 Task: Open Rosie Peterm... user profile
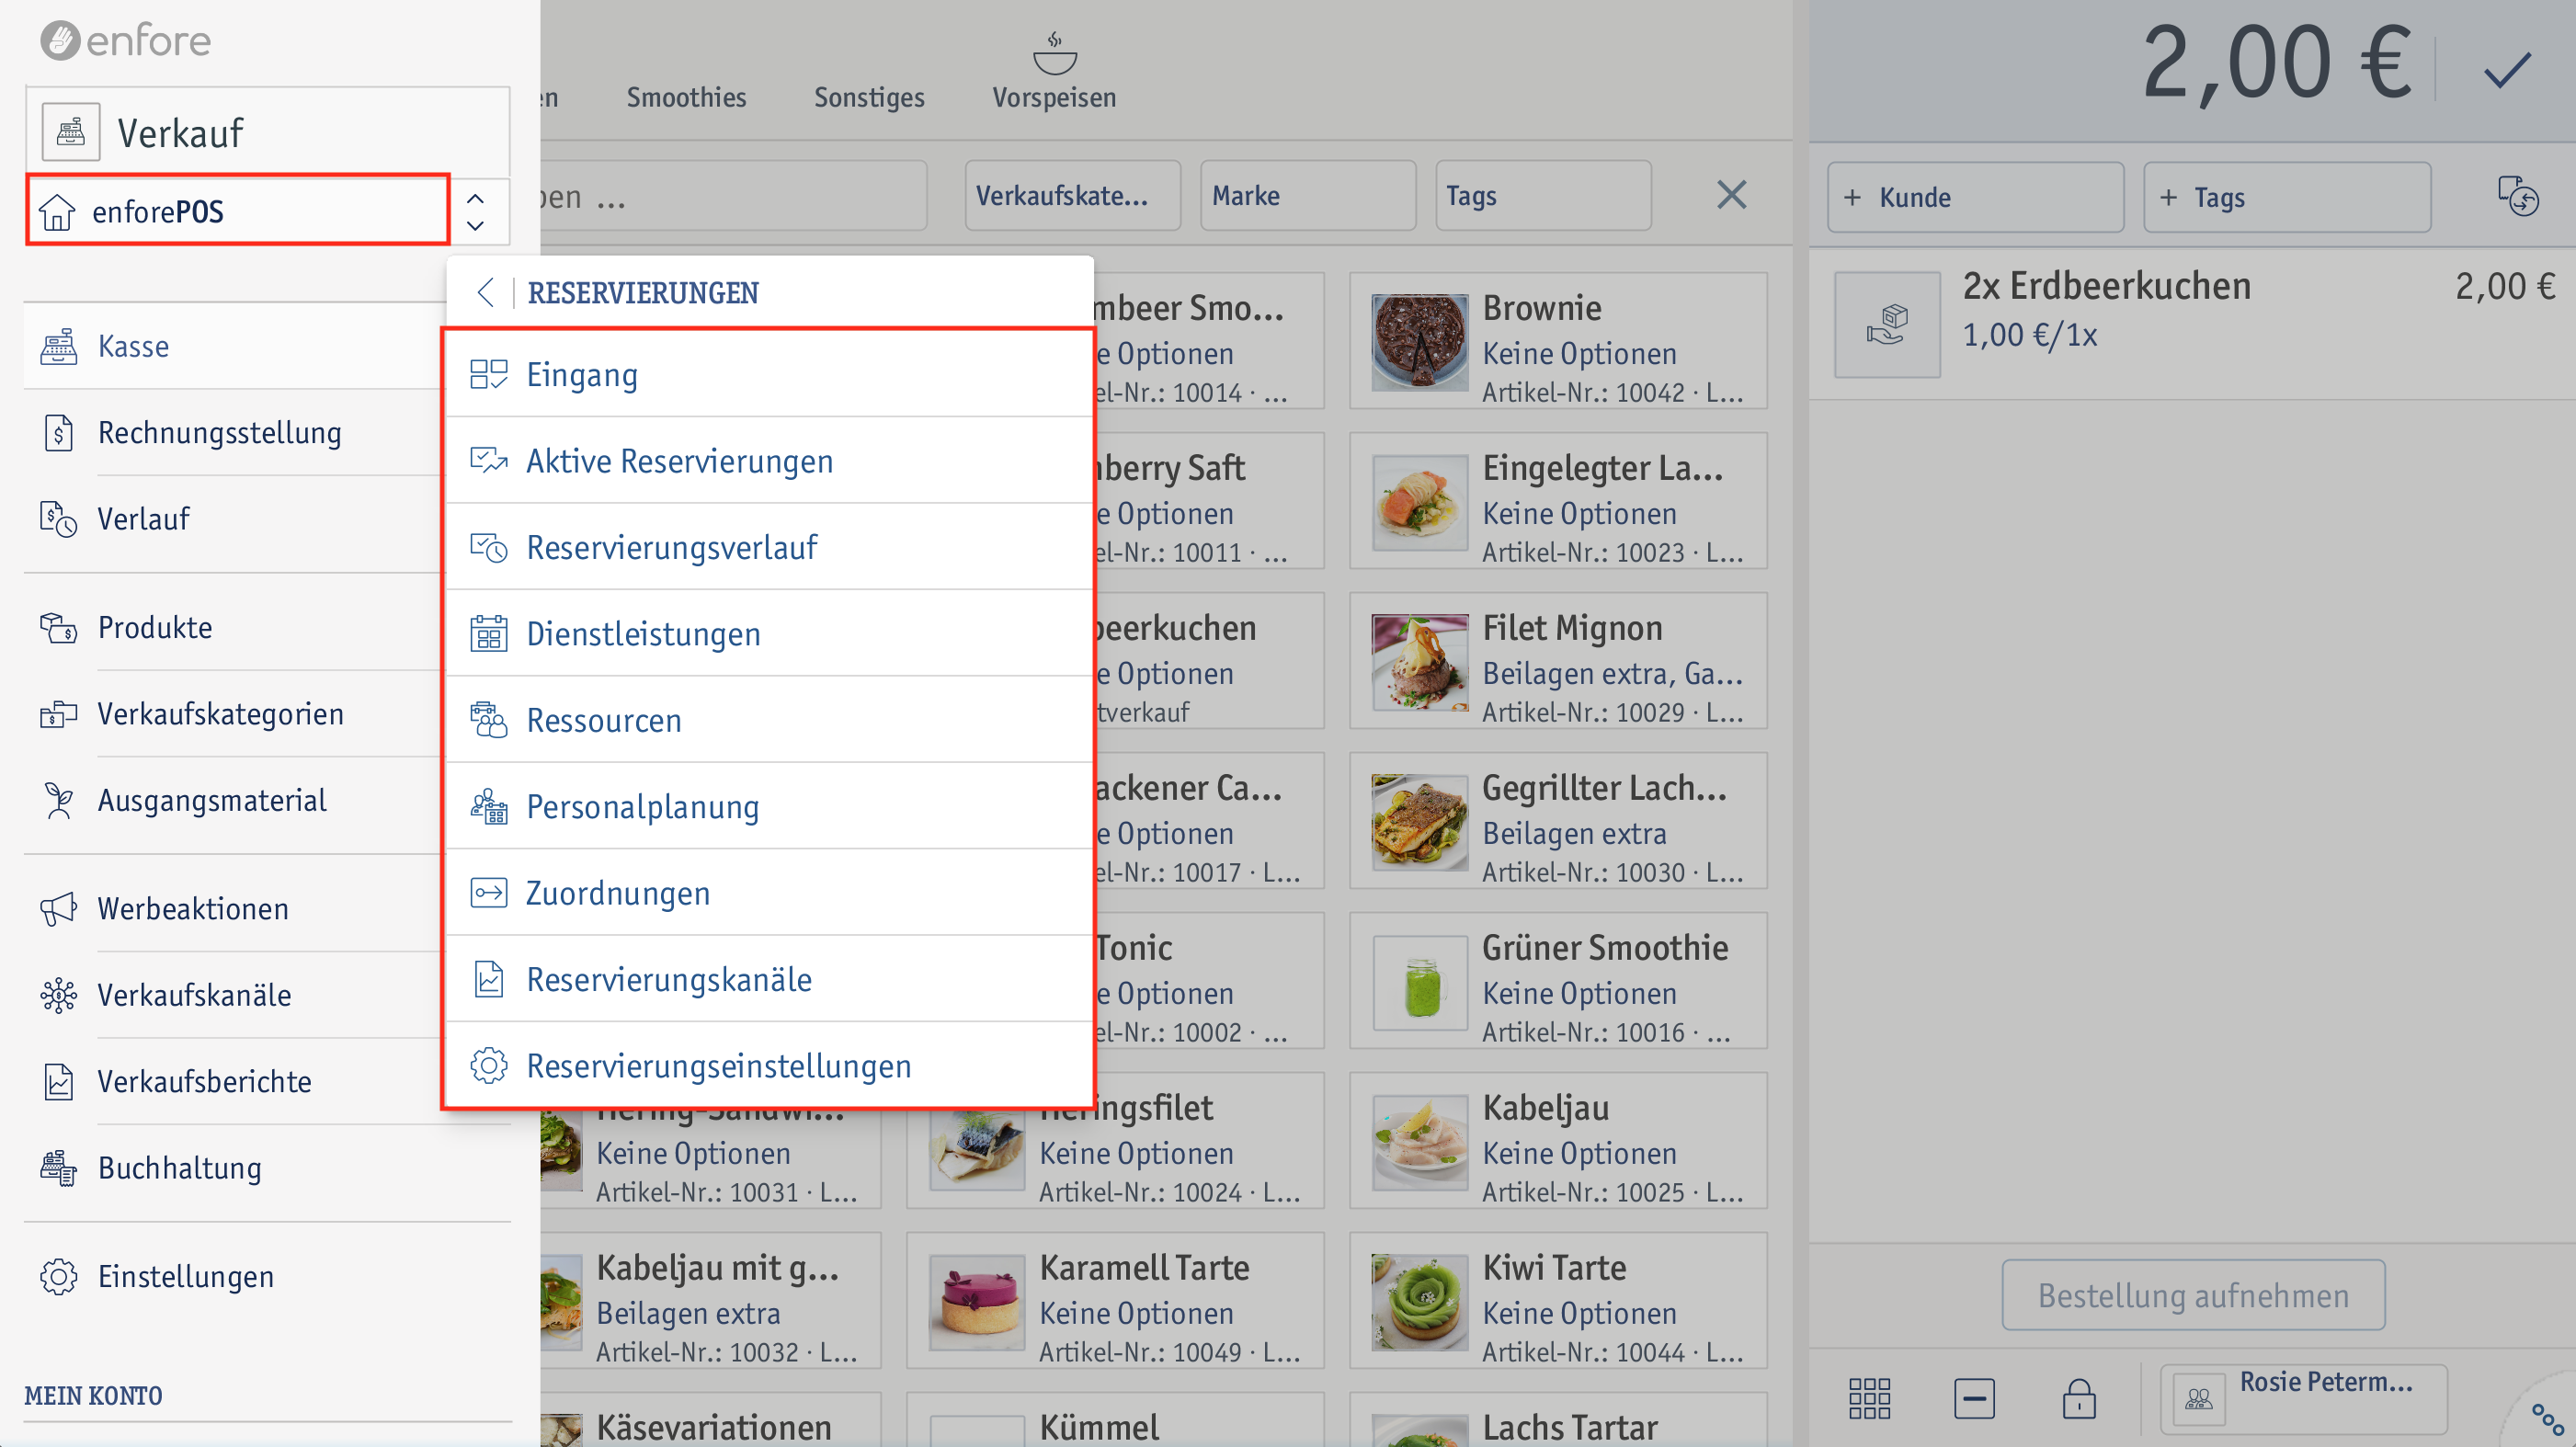point(2303,1398)
